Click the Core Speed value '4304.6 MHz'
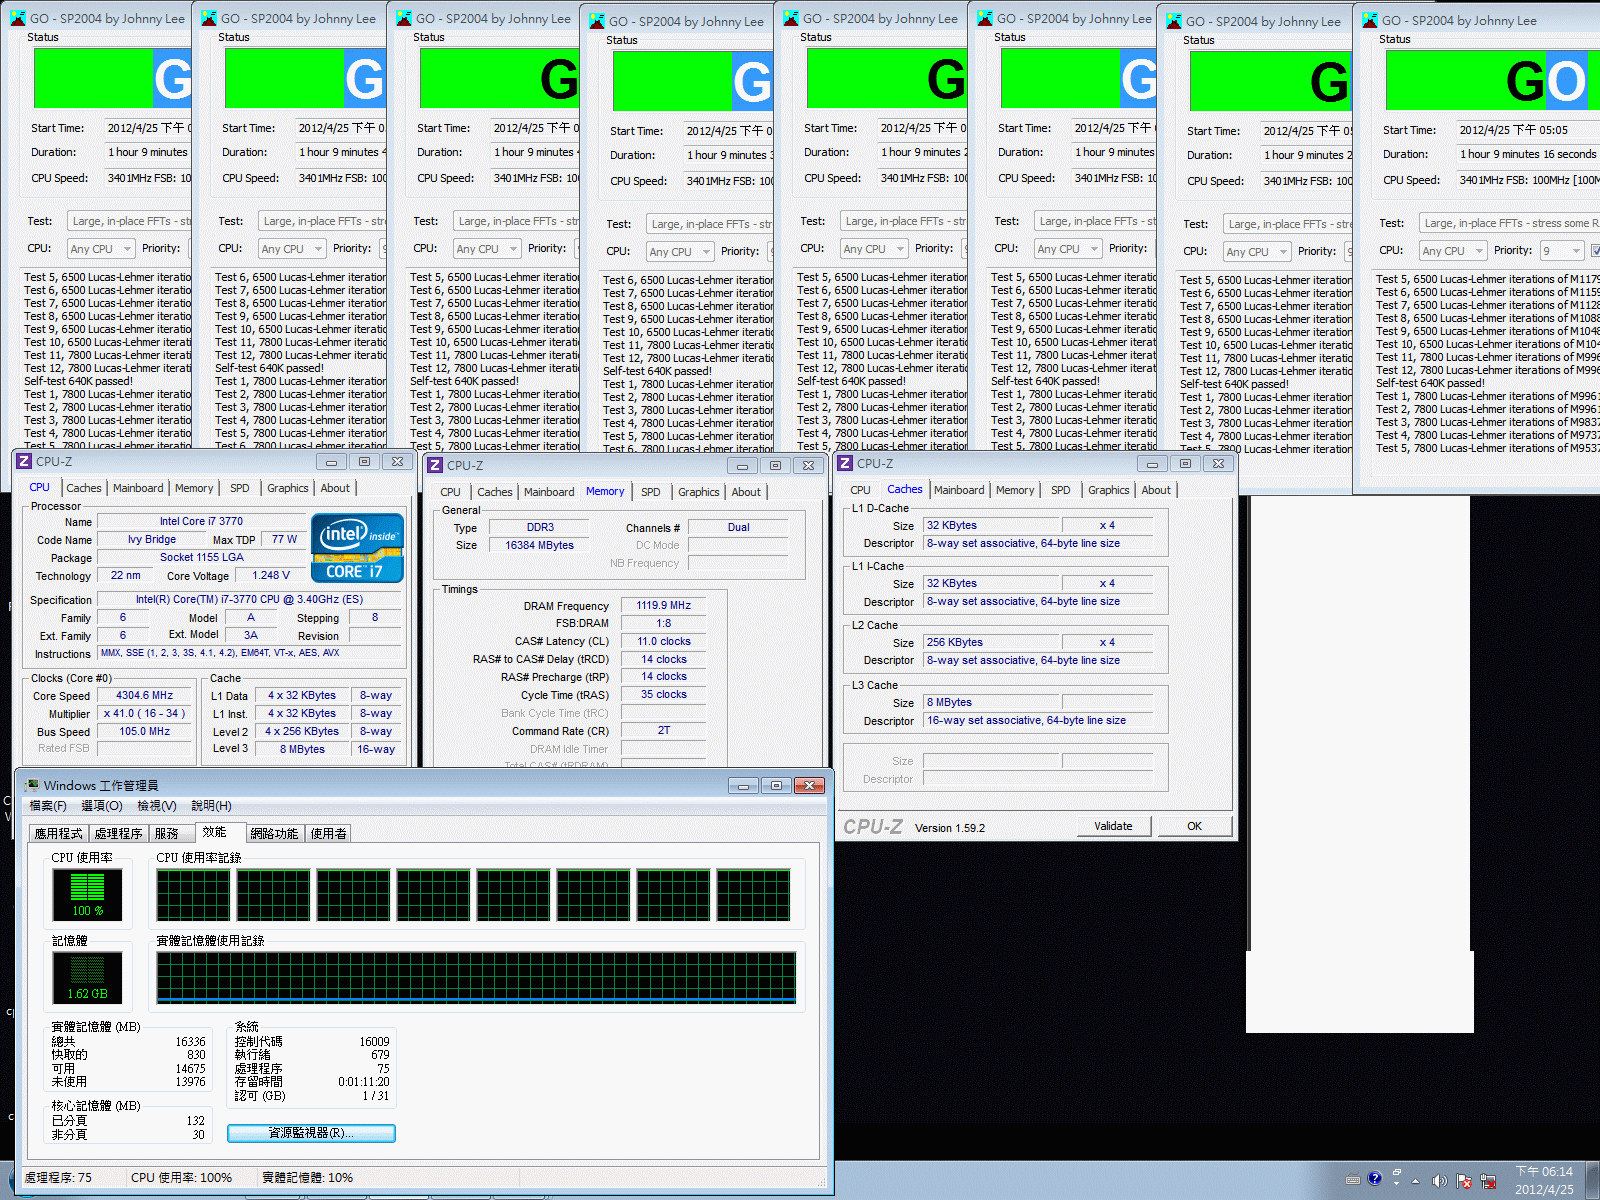Viewport: 1600px width, 1200px height. coord(145,695)
